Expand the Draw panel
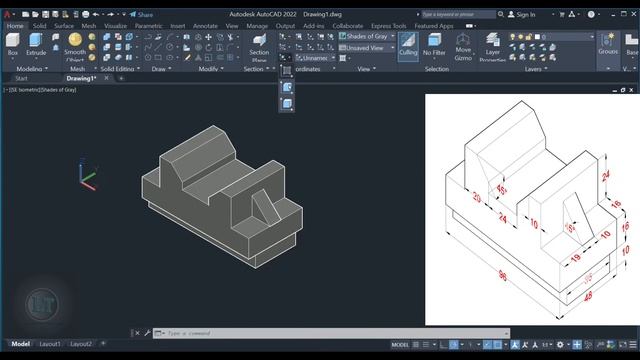The image size is (640, 360). (x=162, y=69)
